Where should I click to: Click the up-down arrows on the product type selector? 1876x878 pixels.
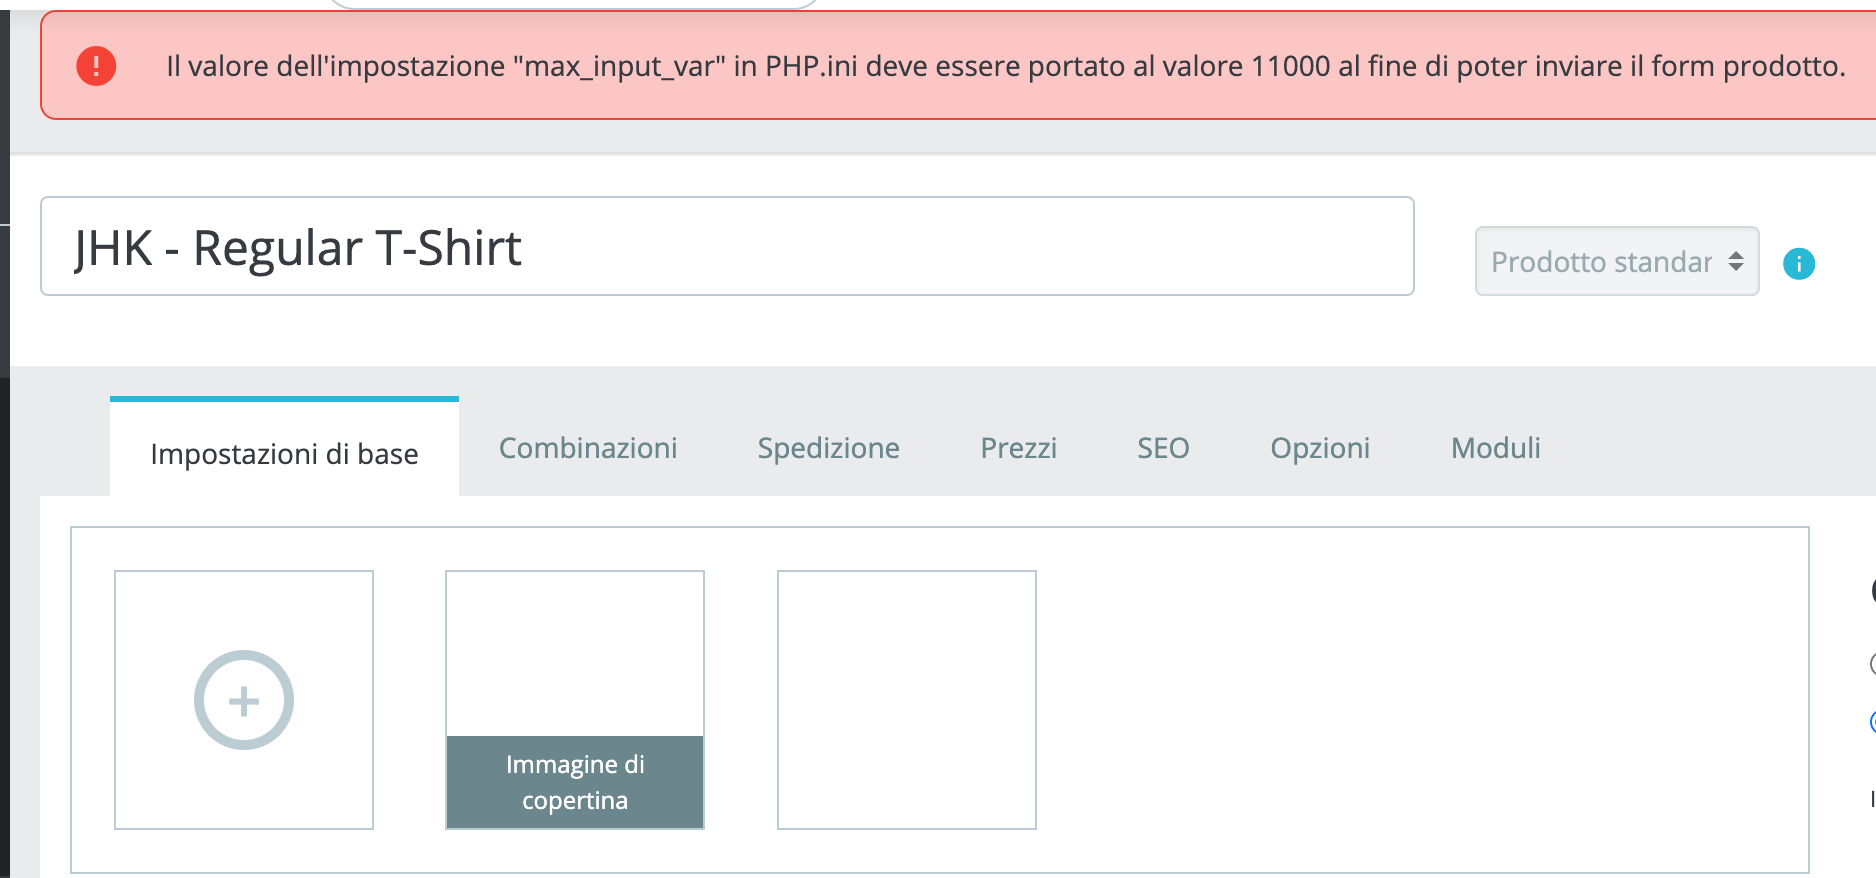click(x=1736, y=262)
